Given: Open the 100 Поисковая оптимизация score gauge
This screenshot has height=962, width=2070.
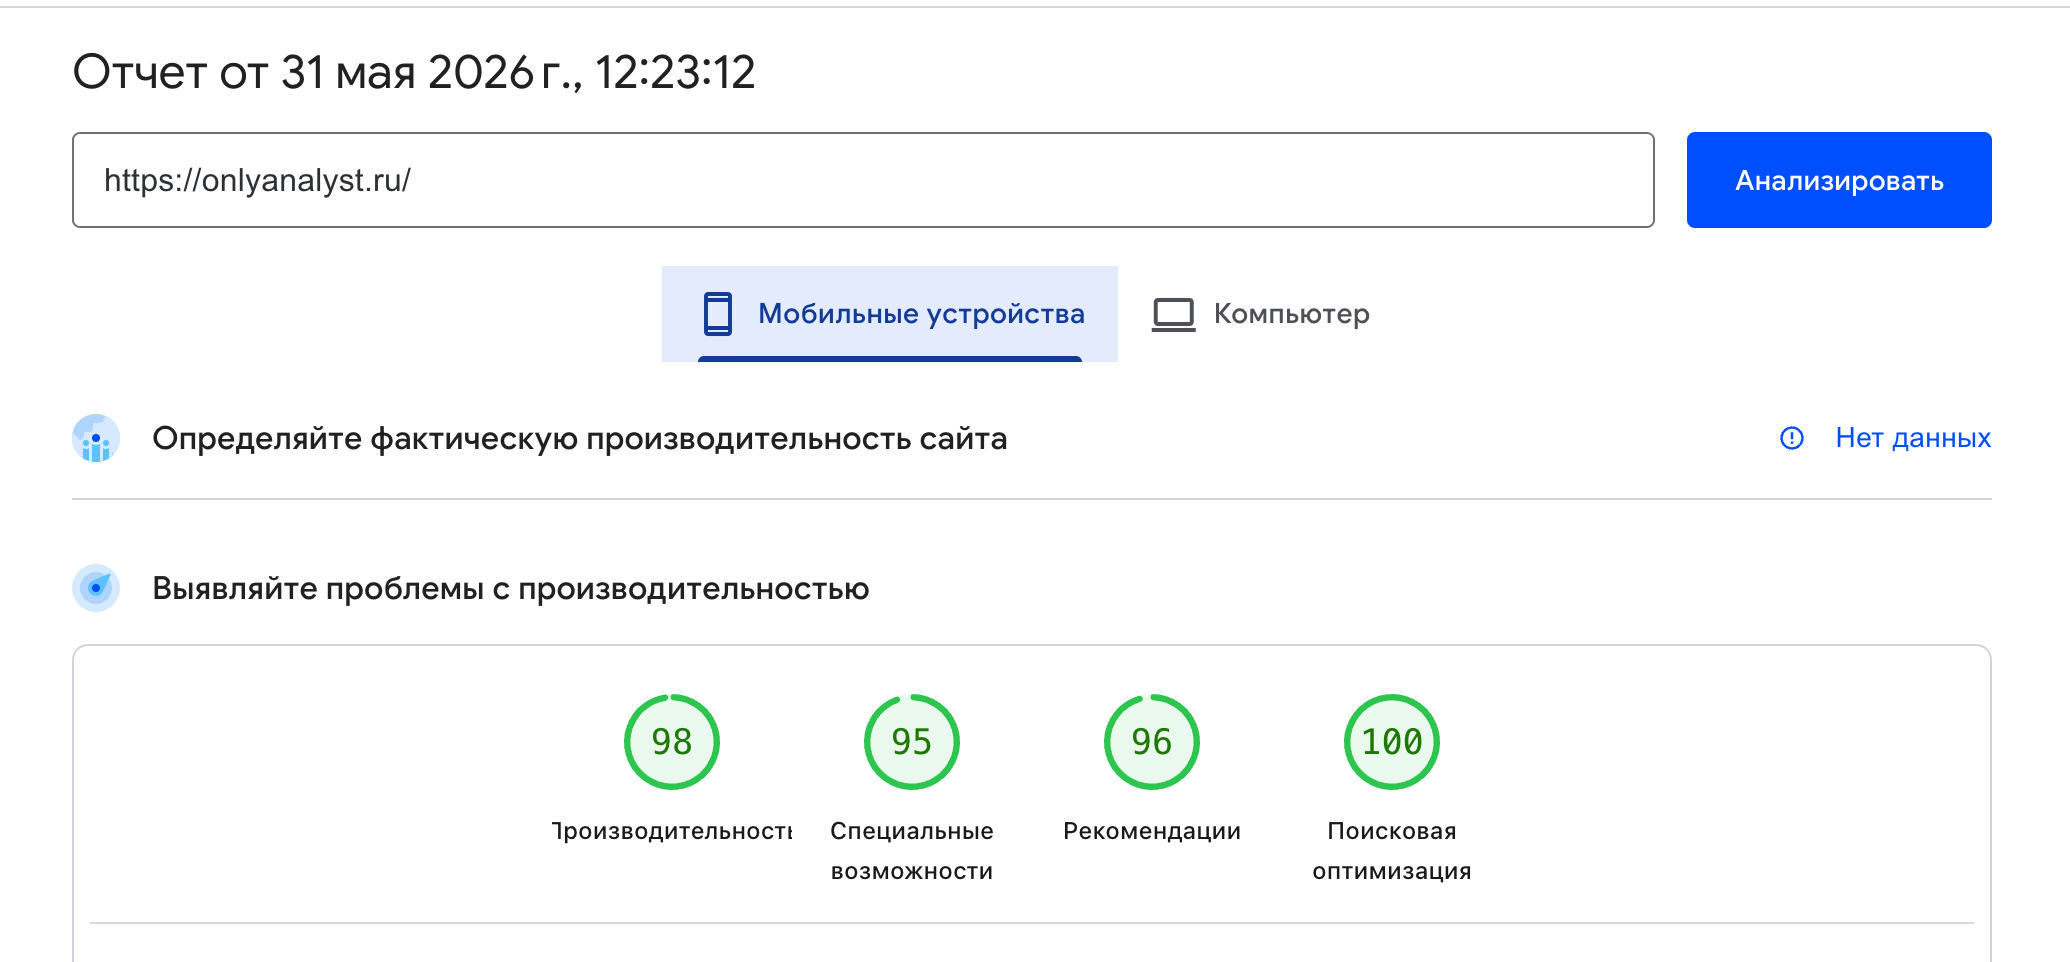Looking at the screenshot, I should point(1392,742).
